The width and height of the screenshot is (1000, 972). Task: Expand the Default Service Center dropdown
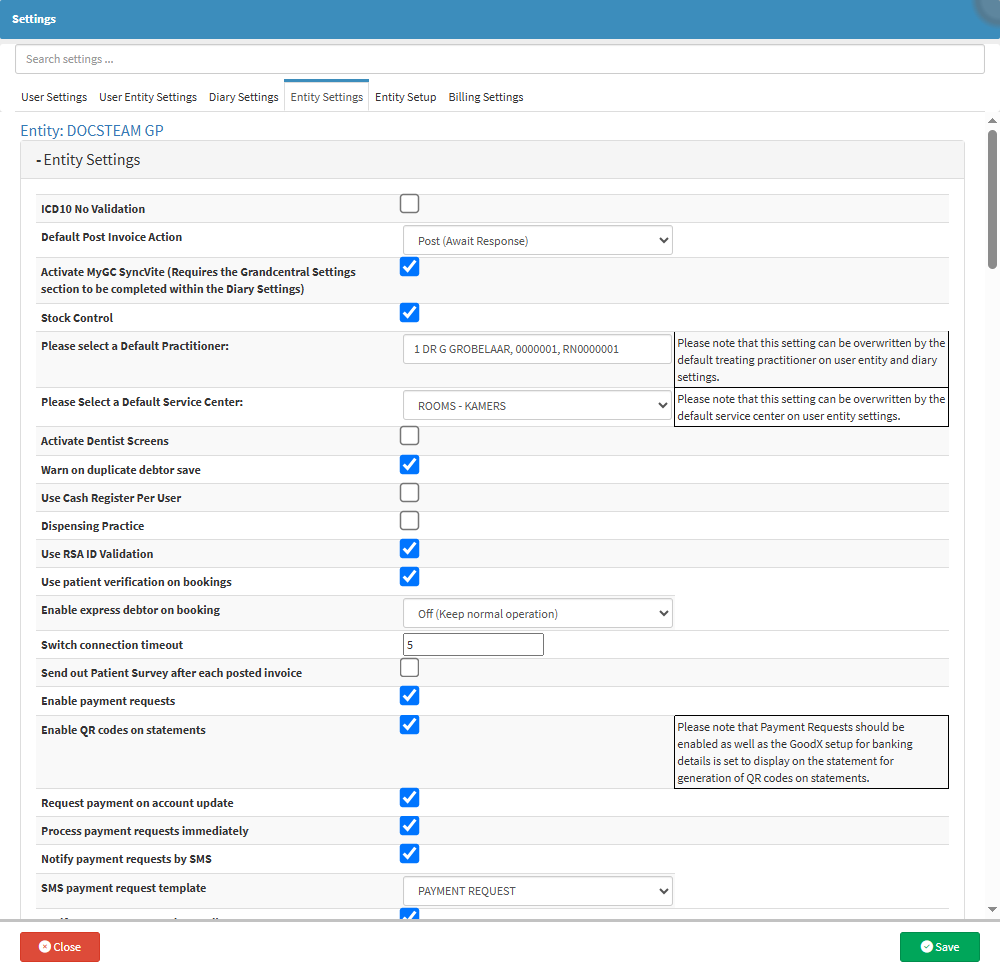pos(537,406)
